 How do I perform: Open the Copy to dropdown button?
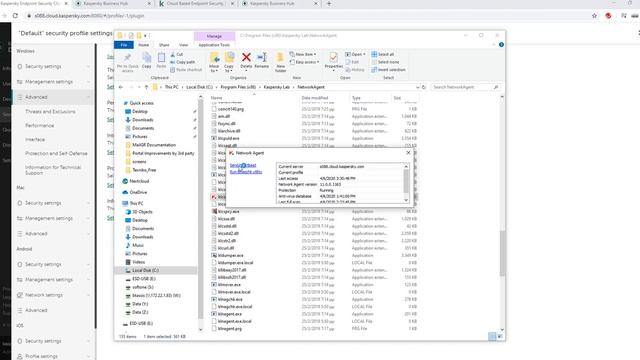(229, 62)
